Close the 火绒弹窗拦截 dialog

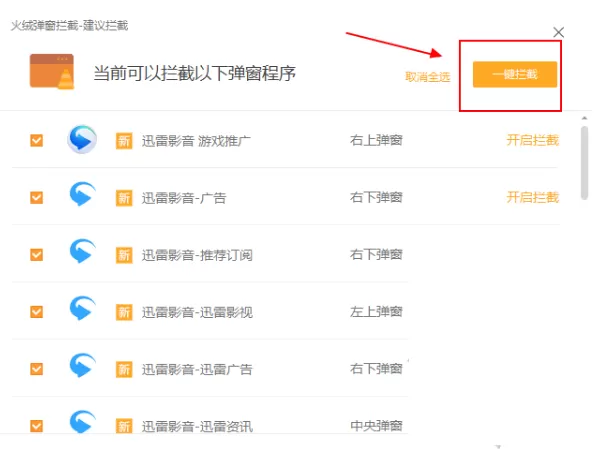(x=558, y=32)
